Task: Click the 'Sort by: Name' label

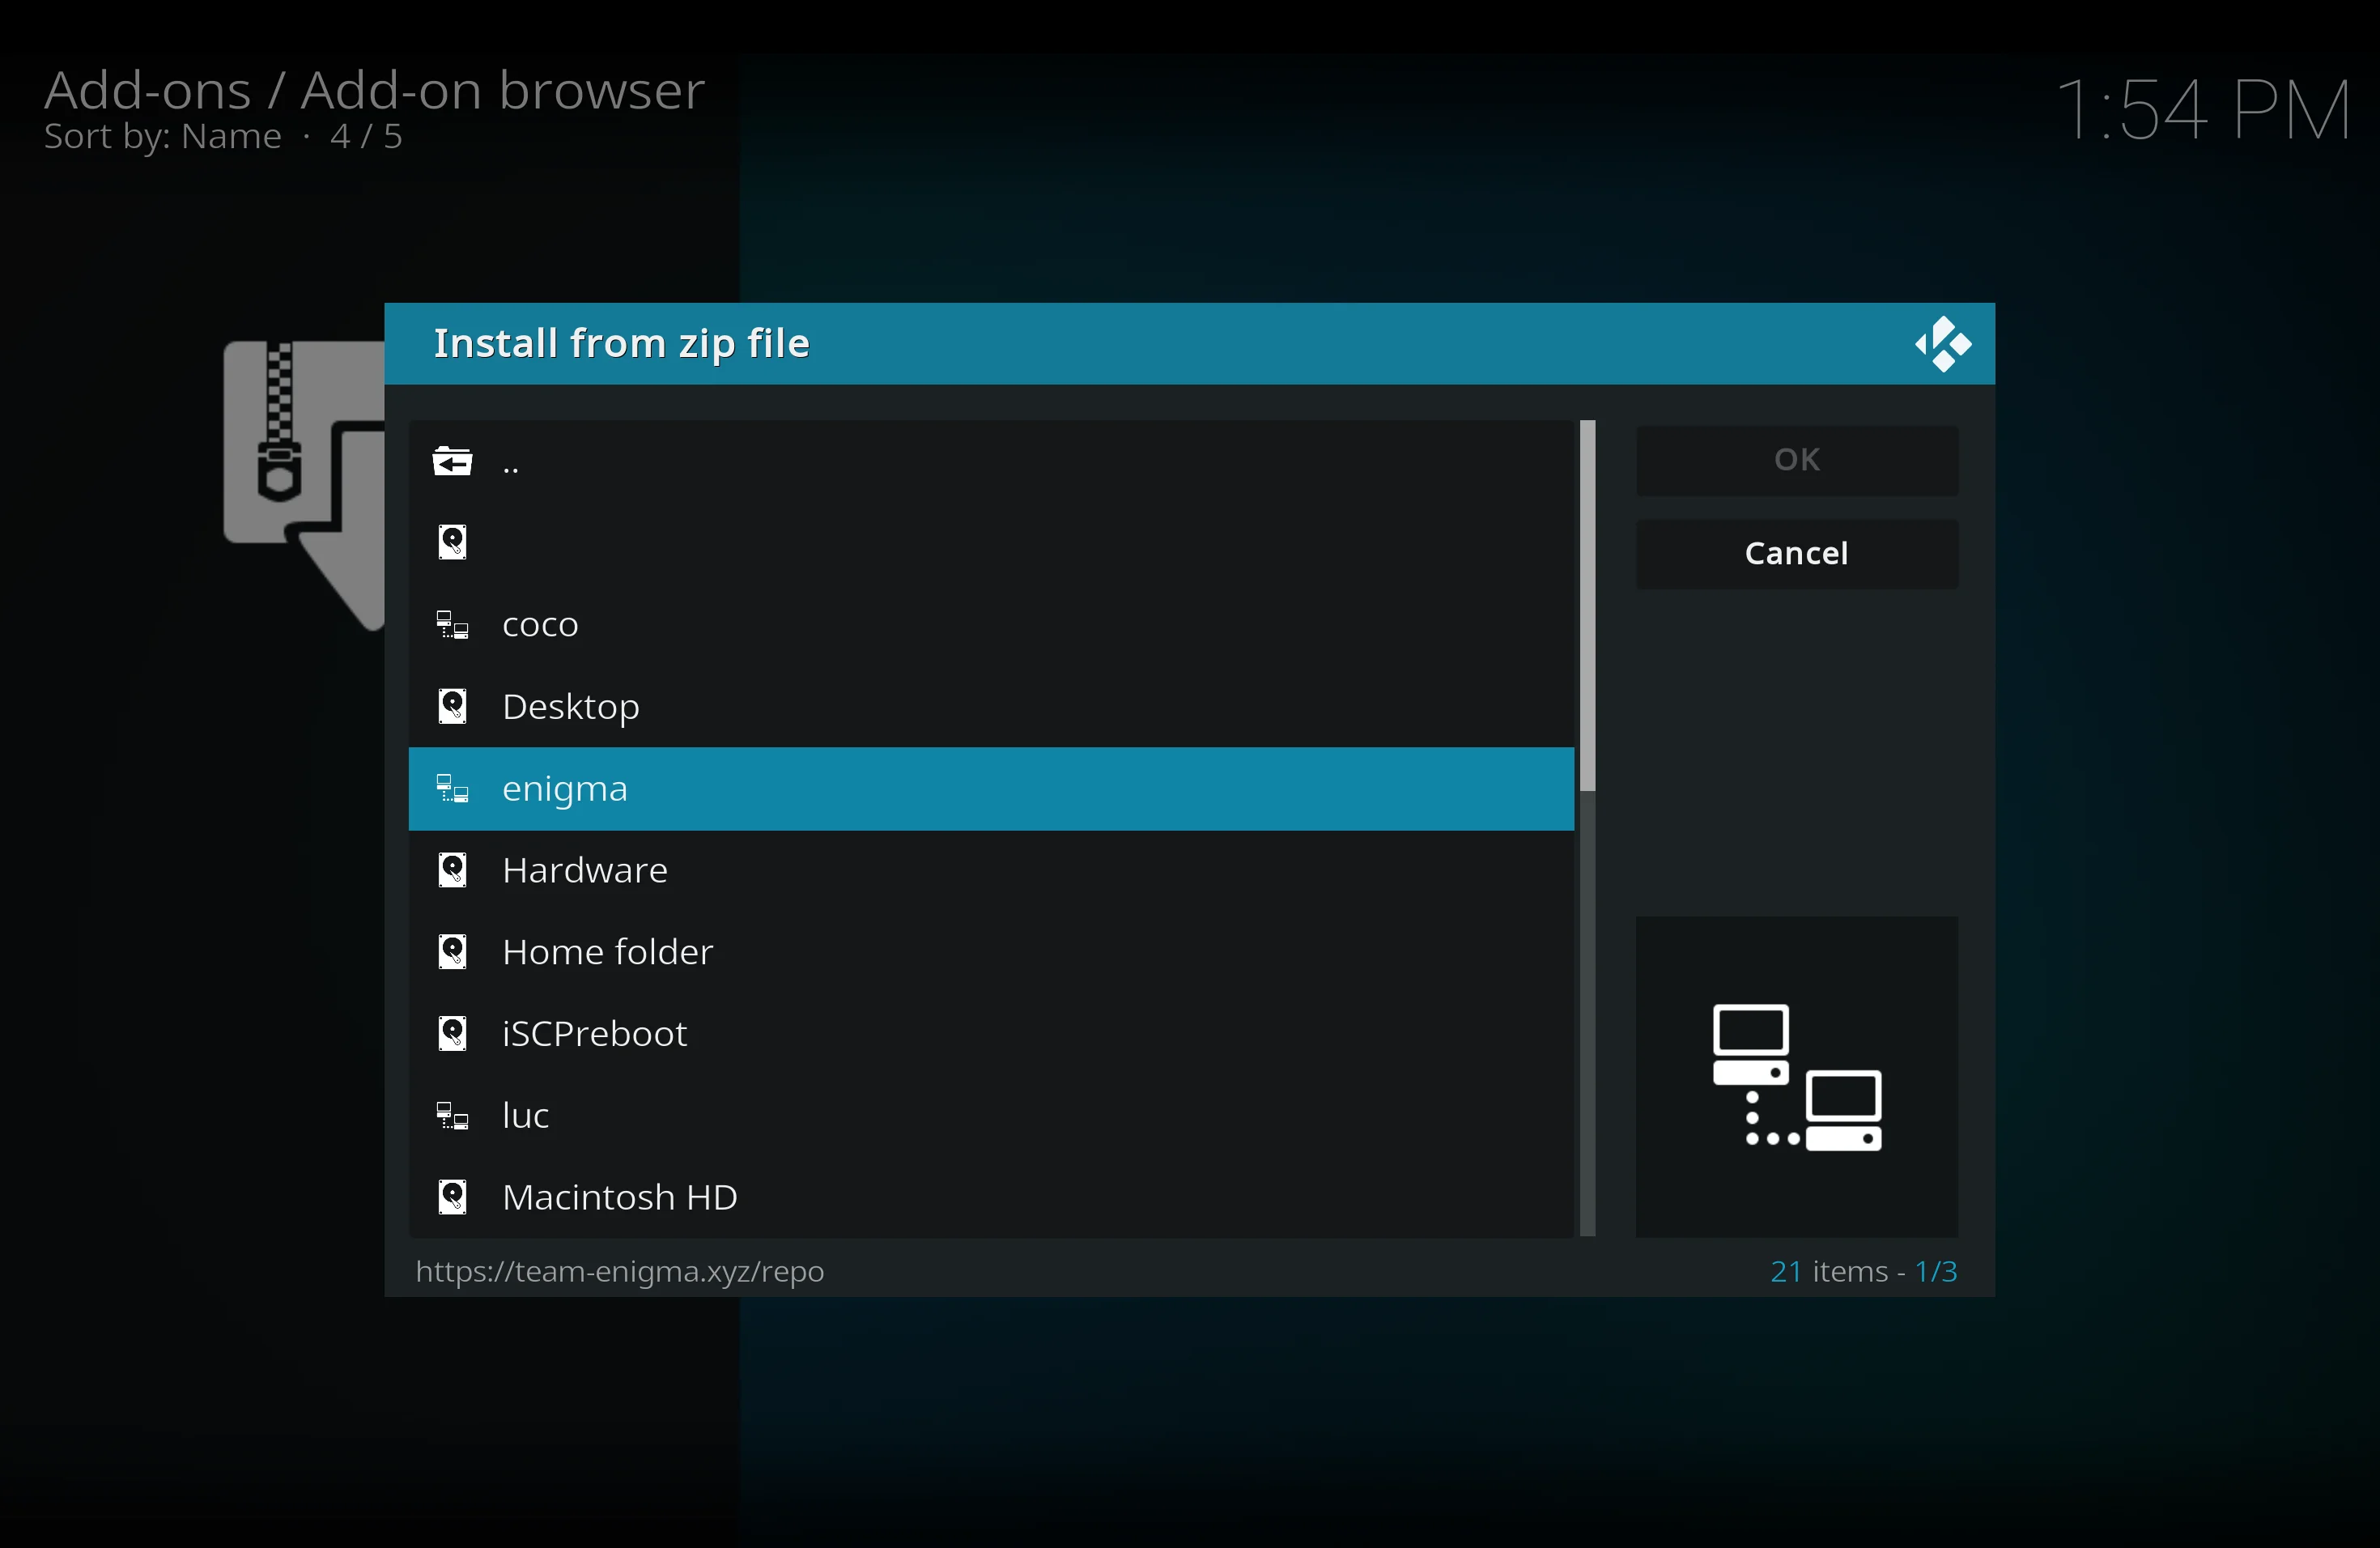Action: (162, 136)
